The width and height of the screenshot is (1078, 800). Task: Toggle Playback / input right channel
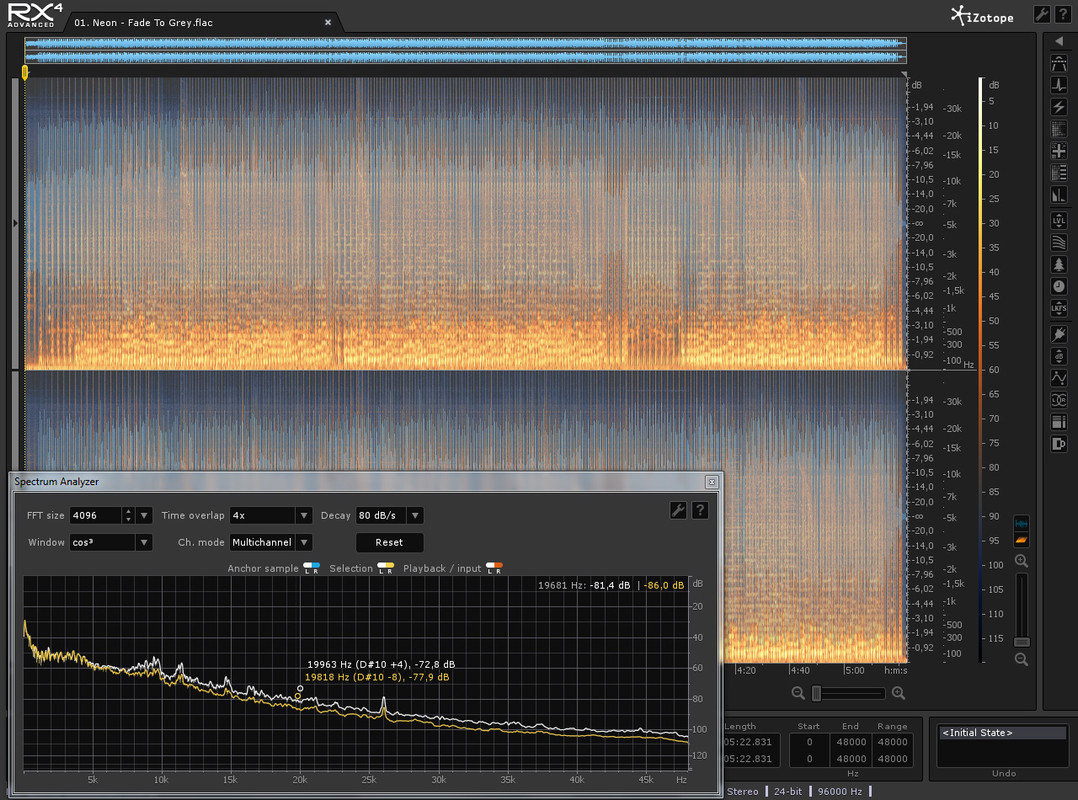(498, 568)
